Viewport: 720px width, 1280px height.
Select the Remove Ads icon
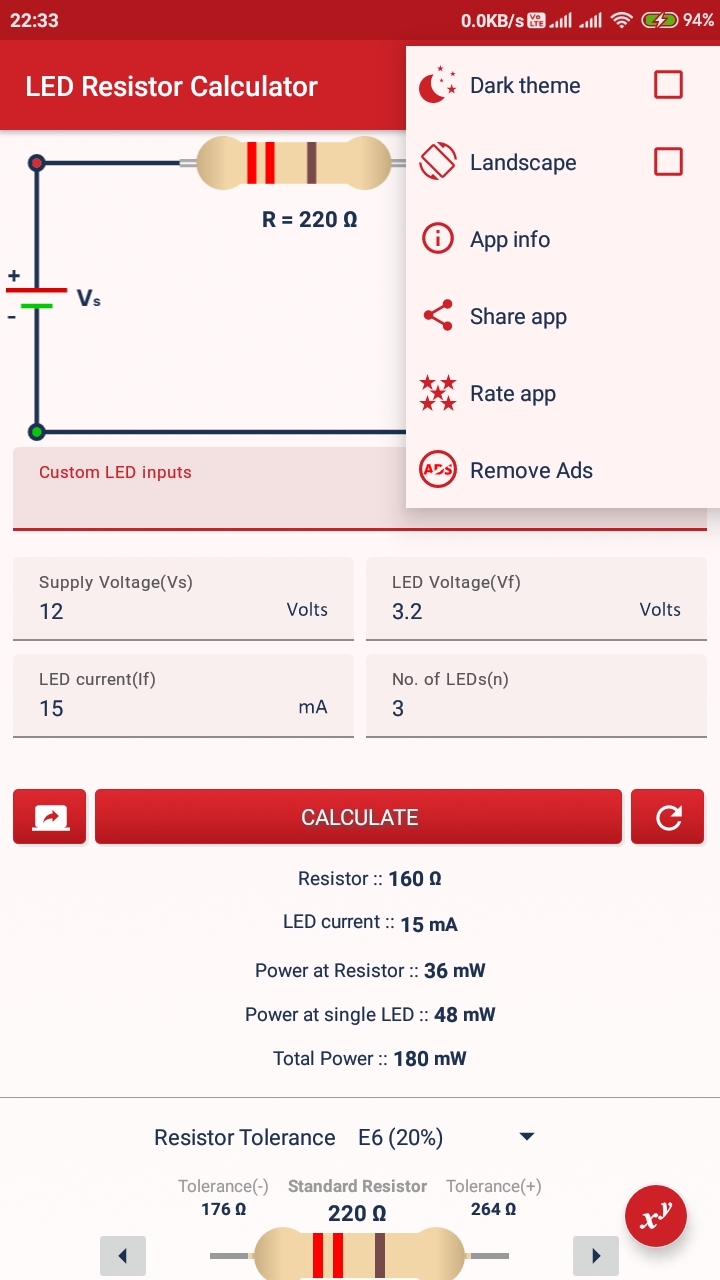[438, 470]
